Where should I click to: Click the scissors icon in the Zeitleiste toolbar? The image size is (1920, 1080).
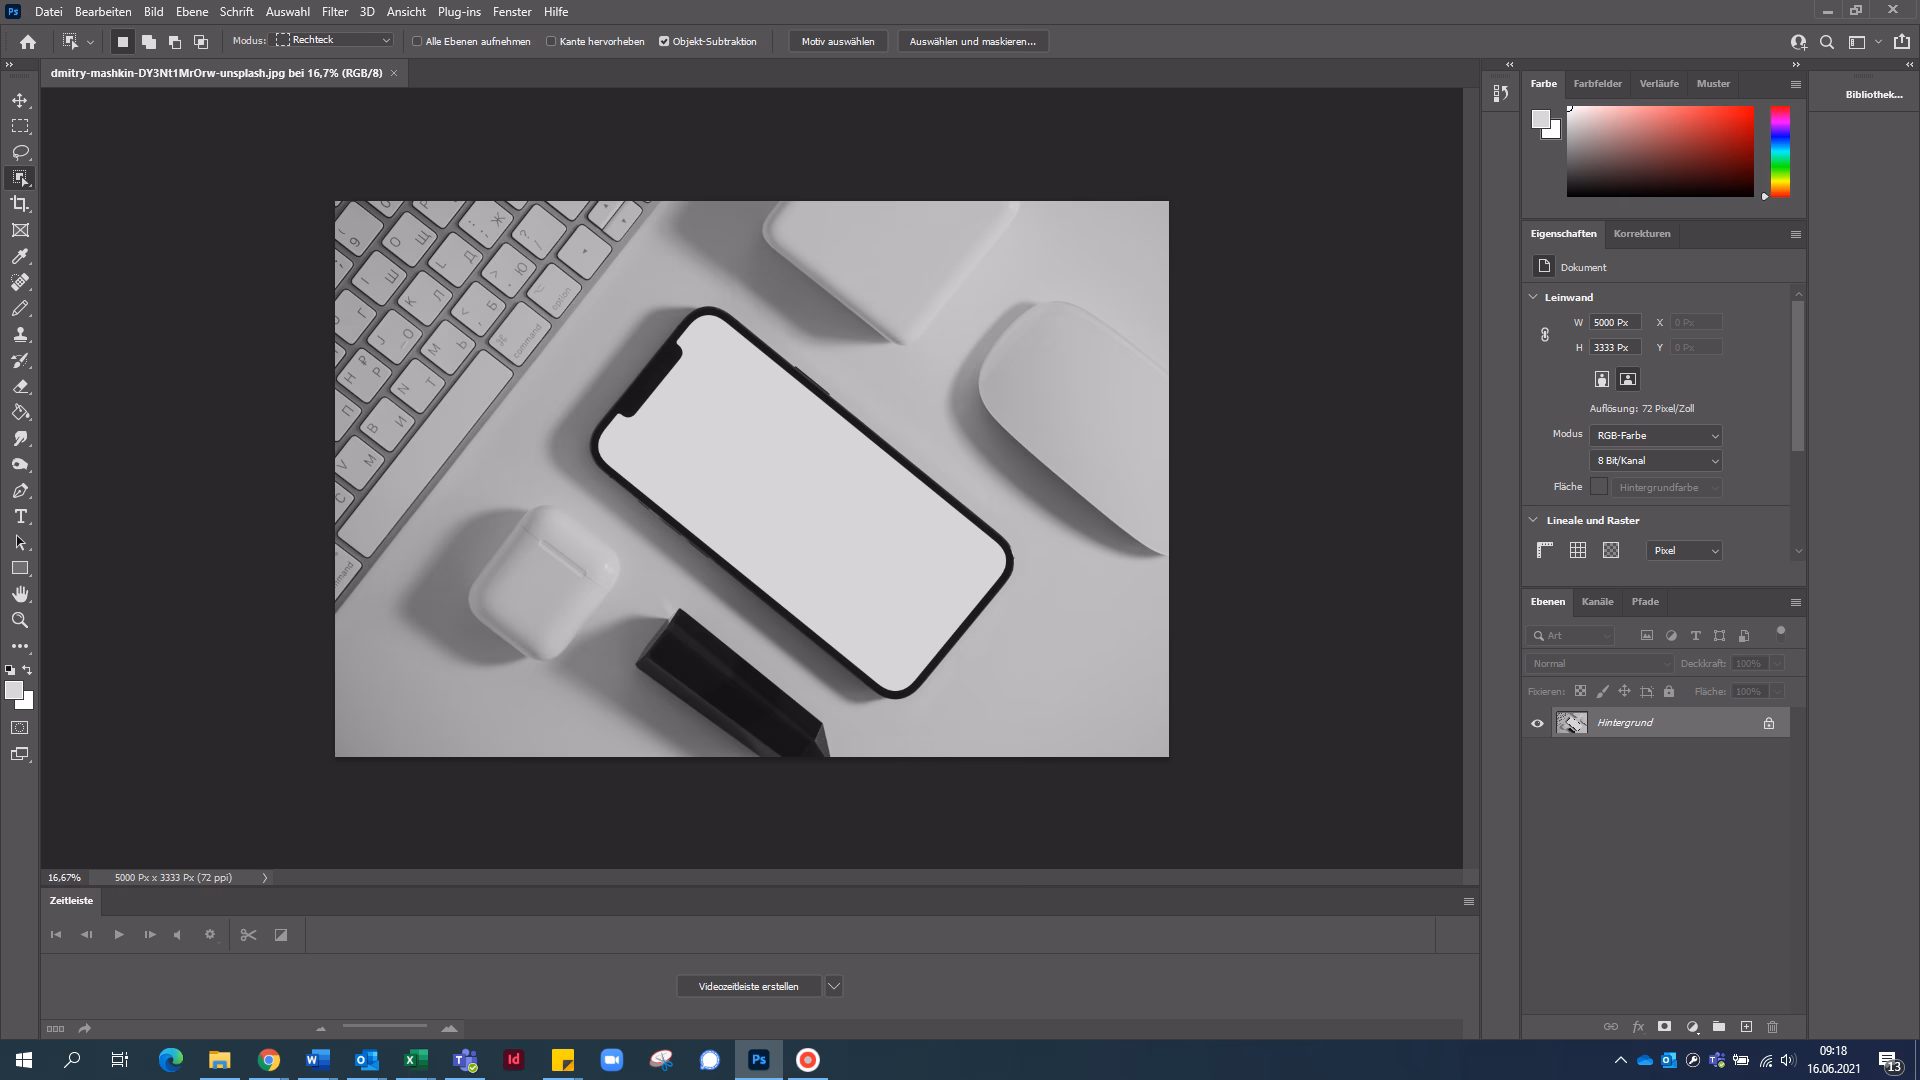[x=248, y=935]
